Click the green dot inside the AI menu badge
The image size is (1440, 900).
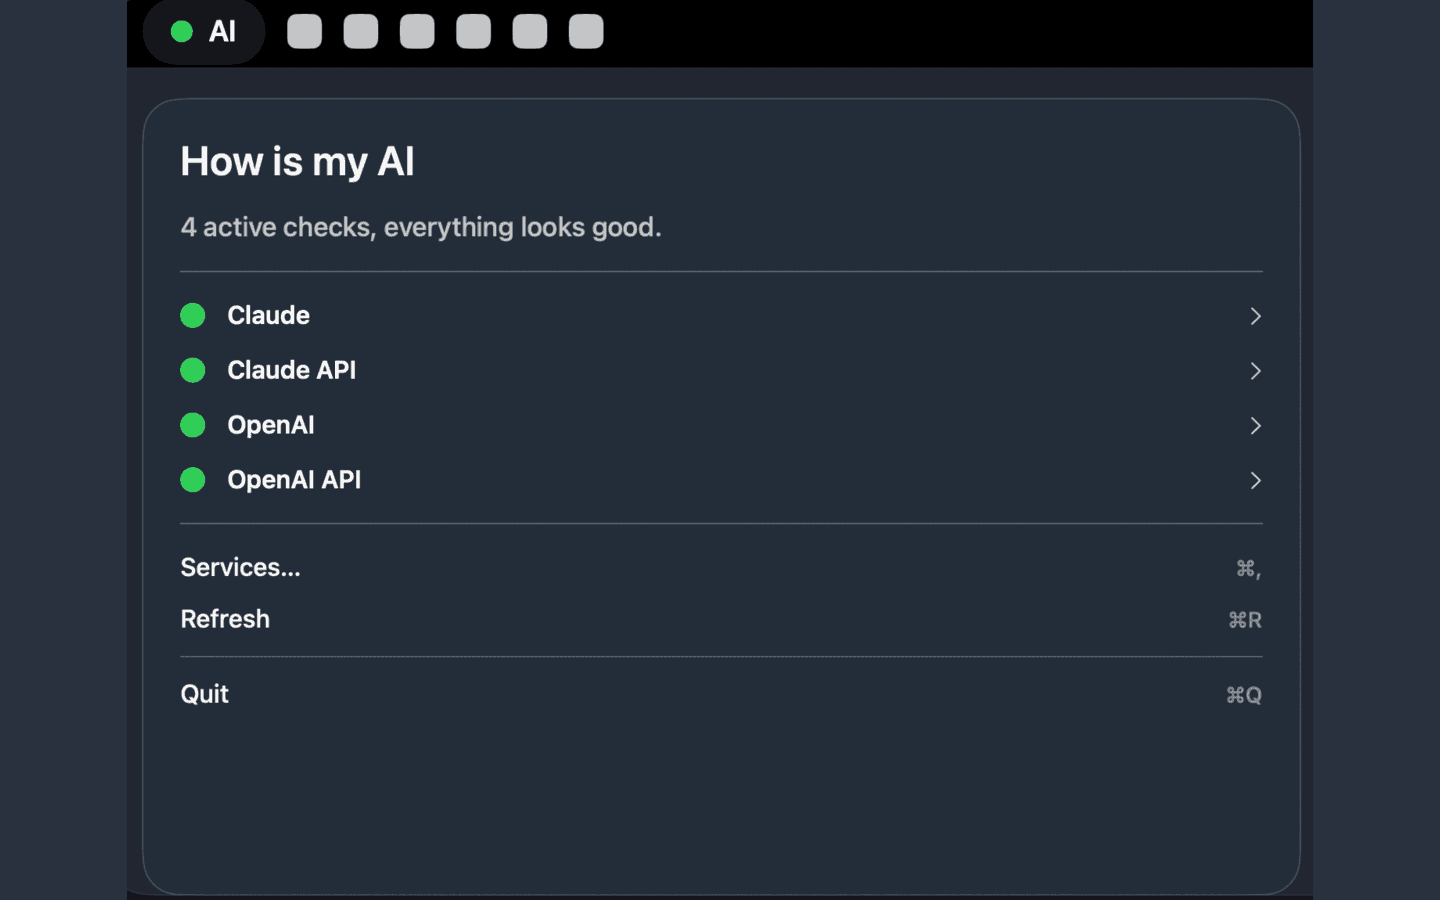pos(181,31)
